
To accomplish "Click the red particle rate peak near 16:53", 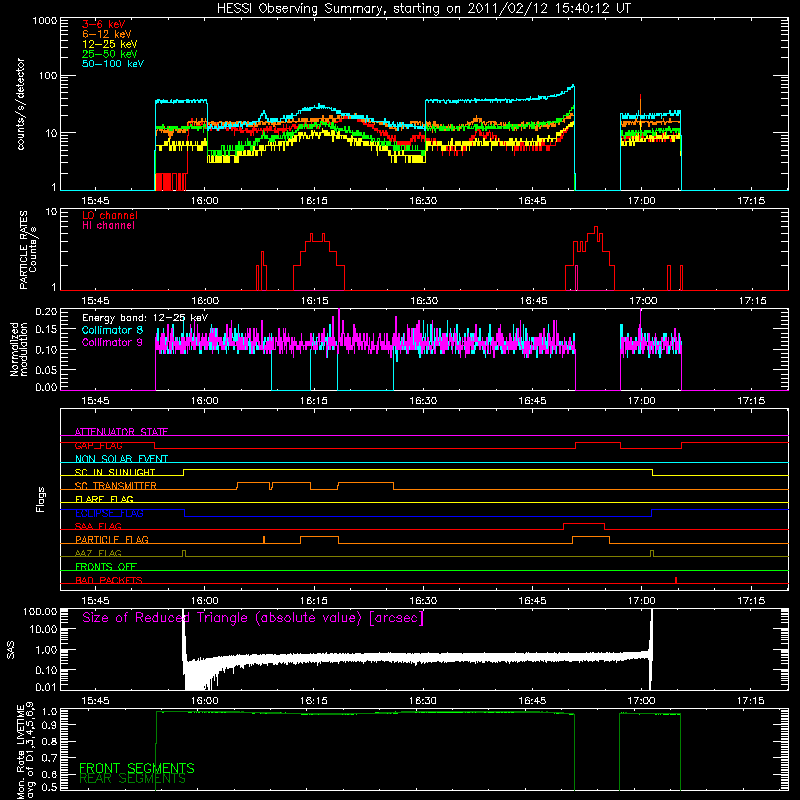I will click(x=596, y=229).
